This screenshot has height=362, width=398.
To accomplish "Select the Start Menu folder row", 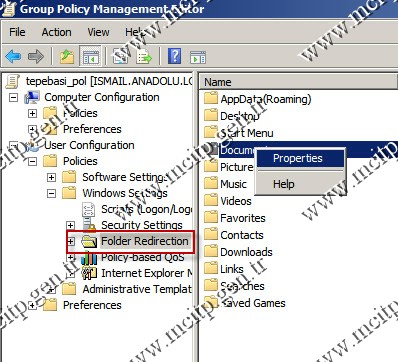I will 246,133.
